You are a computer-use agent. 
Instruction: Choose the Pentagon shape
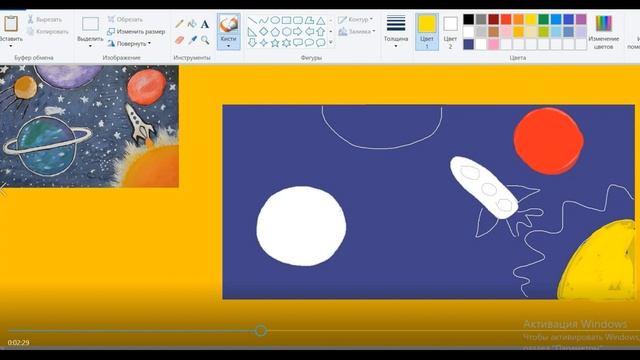coord(275,31)
